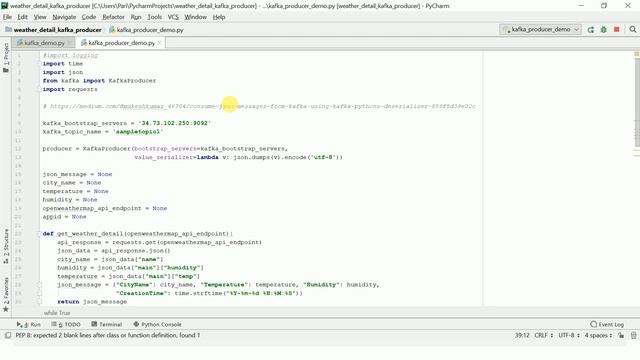640x360 pixels.
Task: Open the Help menu
Action: tap(219, 17)
